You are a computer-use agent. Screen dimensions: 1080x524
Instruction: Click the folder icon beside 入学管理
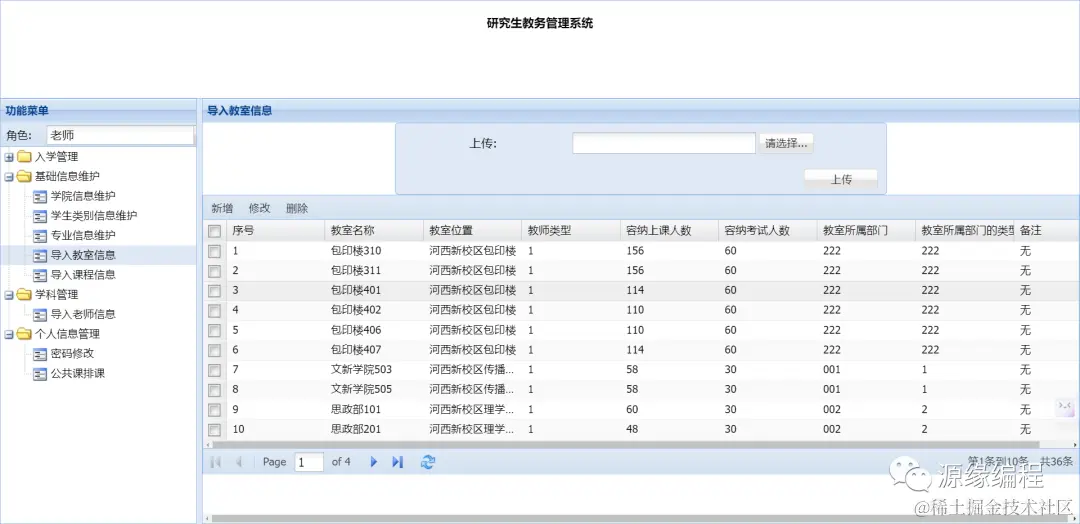click(24, 157)
